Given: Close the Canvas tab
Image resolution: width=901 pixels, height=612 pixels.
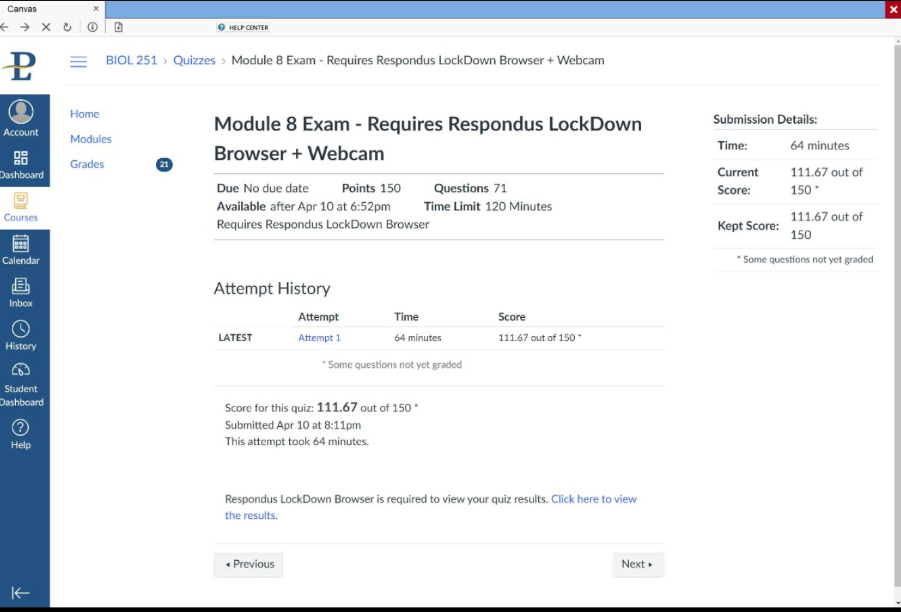Looking at the screenshot, I should pos(96,9).
